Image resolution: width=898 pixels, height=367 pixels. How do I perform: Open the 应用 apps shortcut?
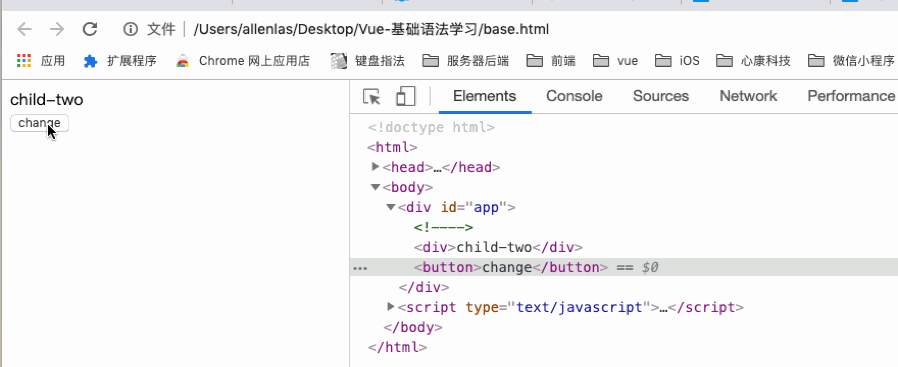41,61
